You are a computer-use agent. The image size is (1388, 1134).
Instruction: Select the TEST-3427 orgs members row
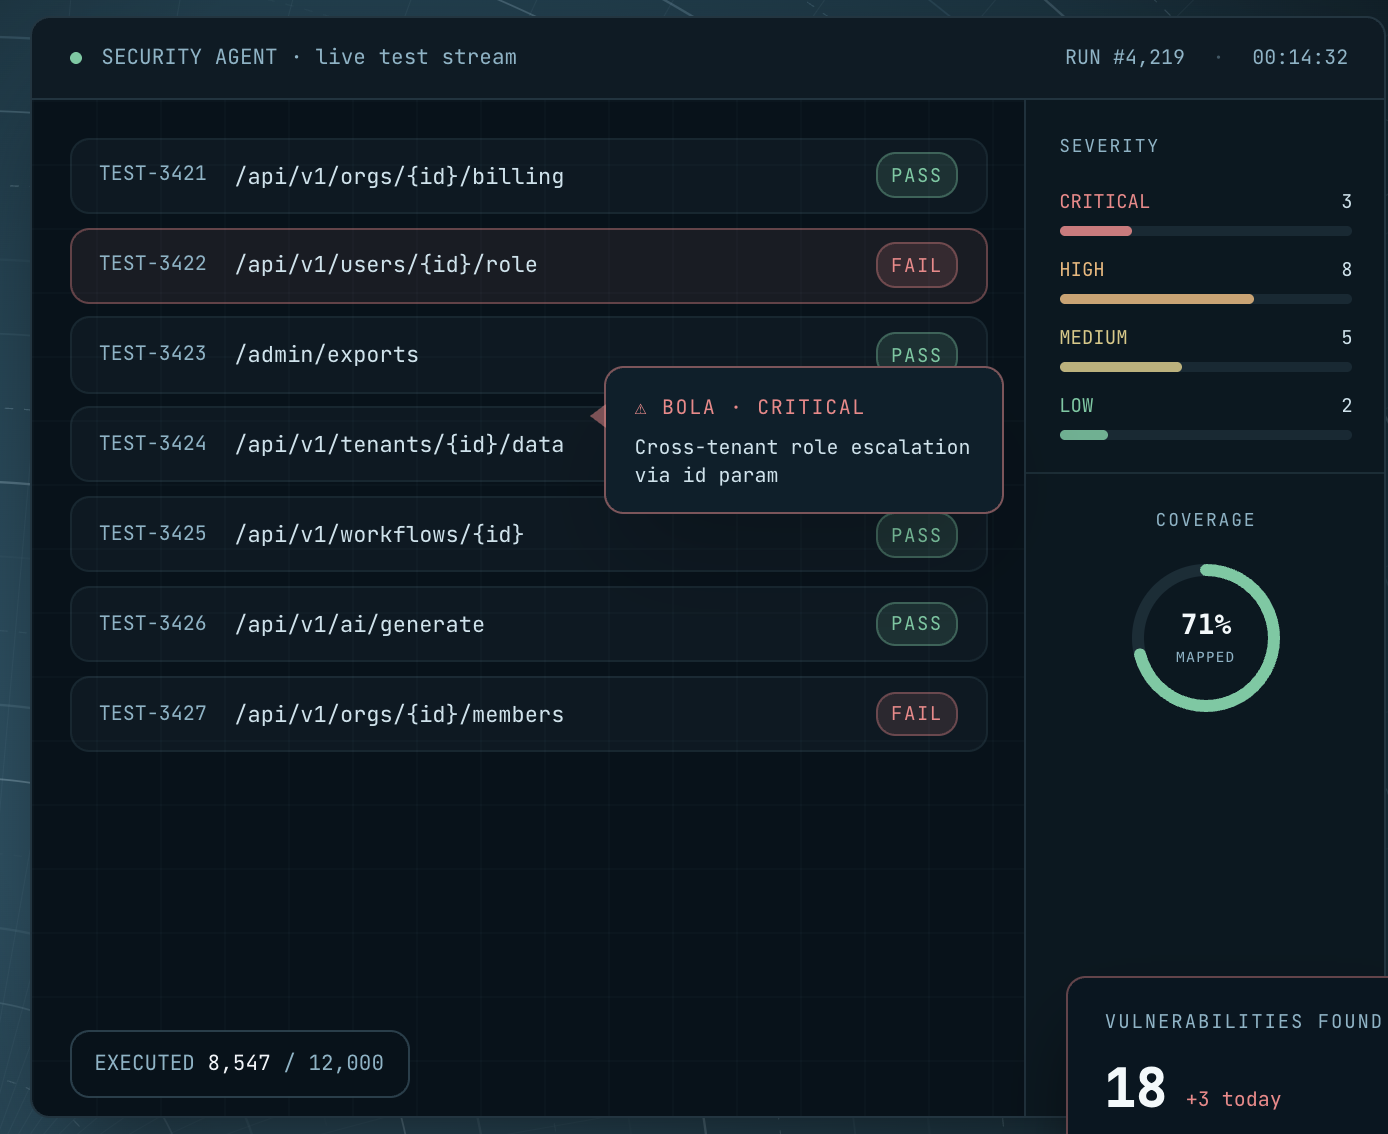pyautogui.click(x=529, y=714)
